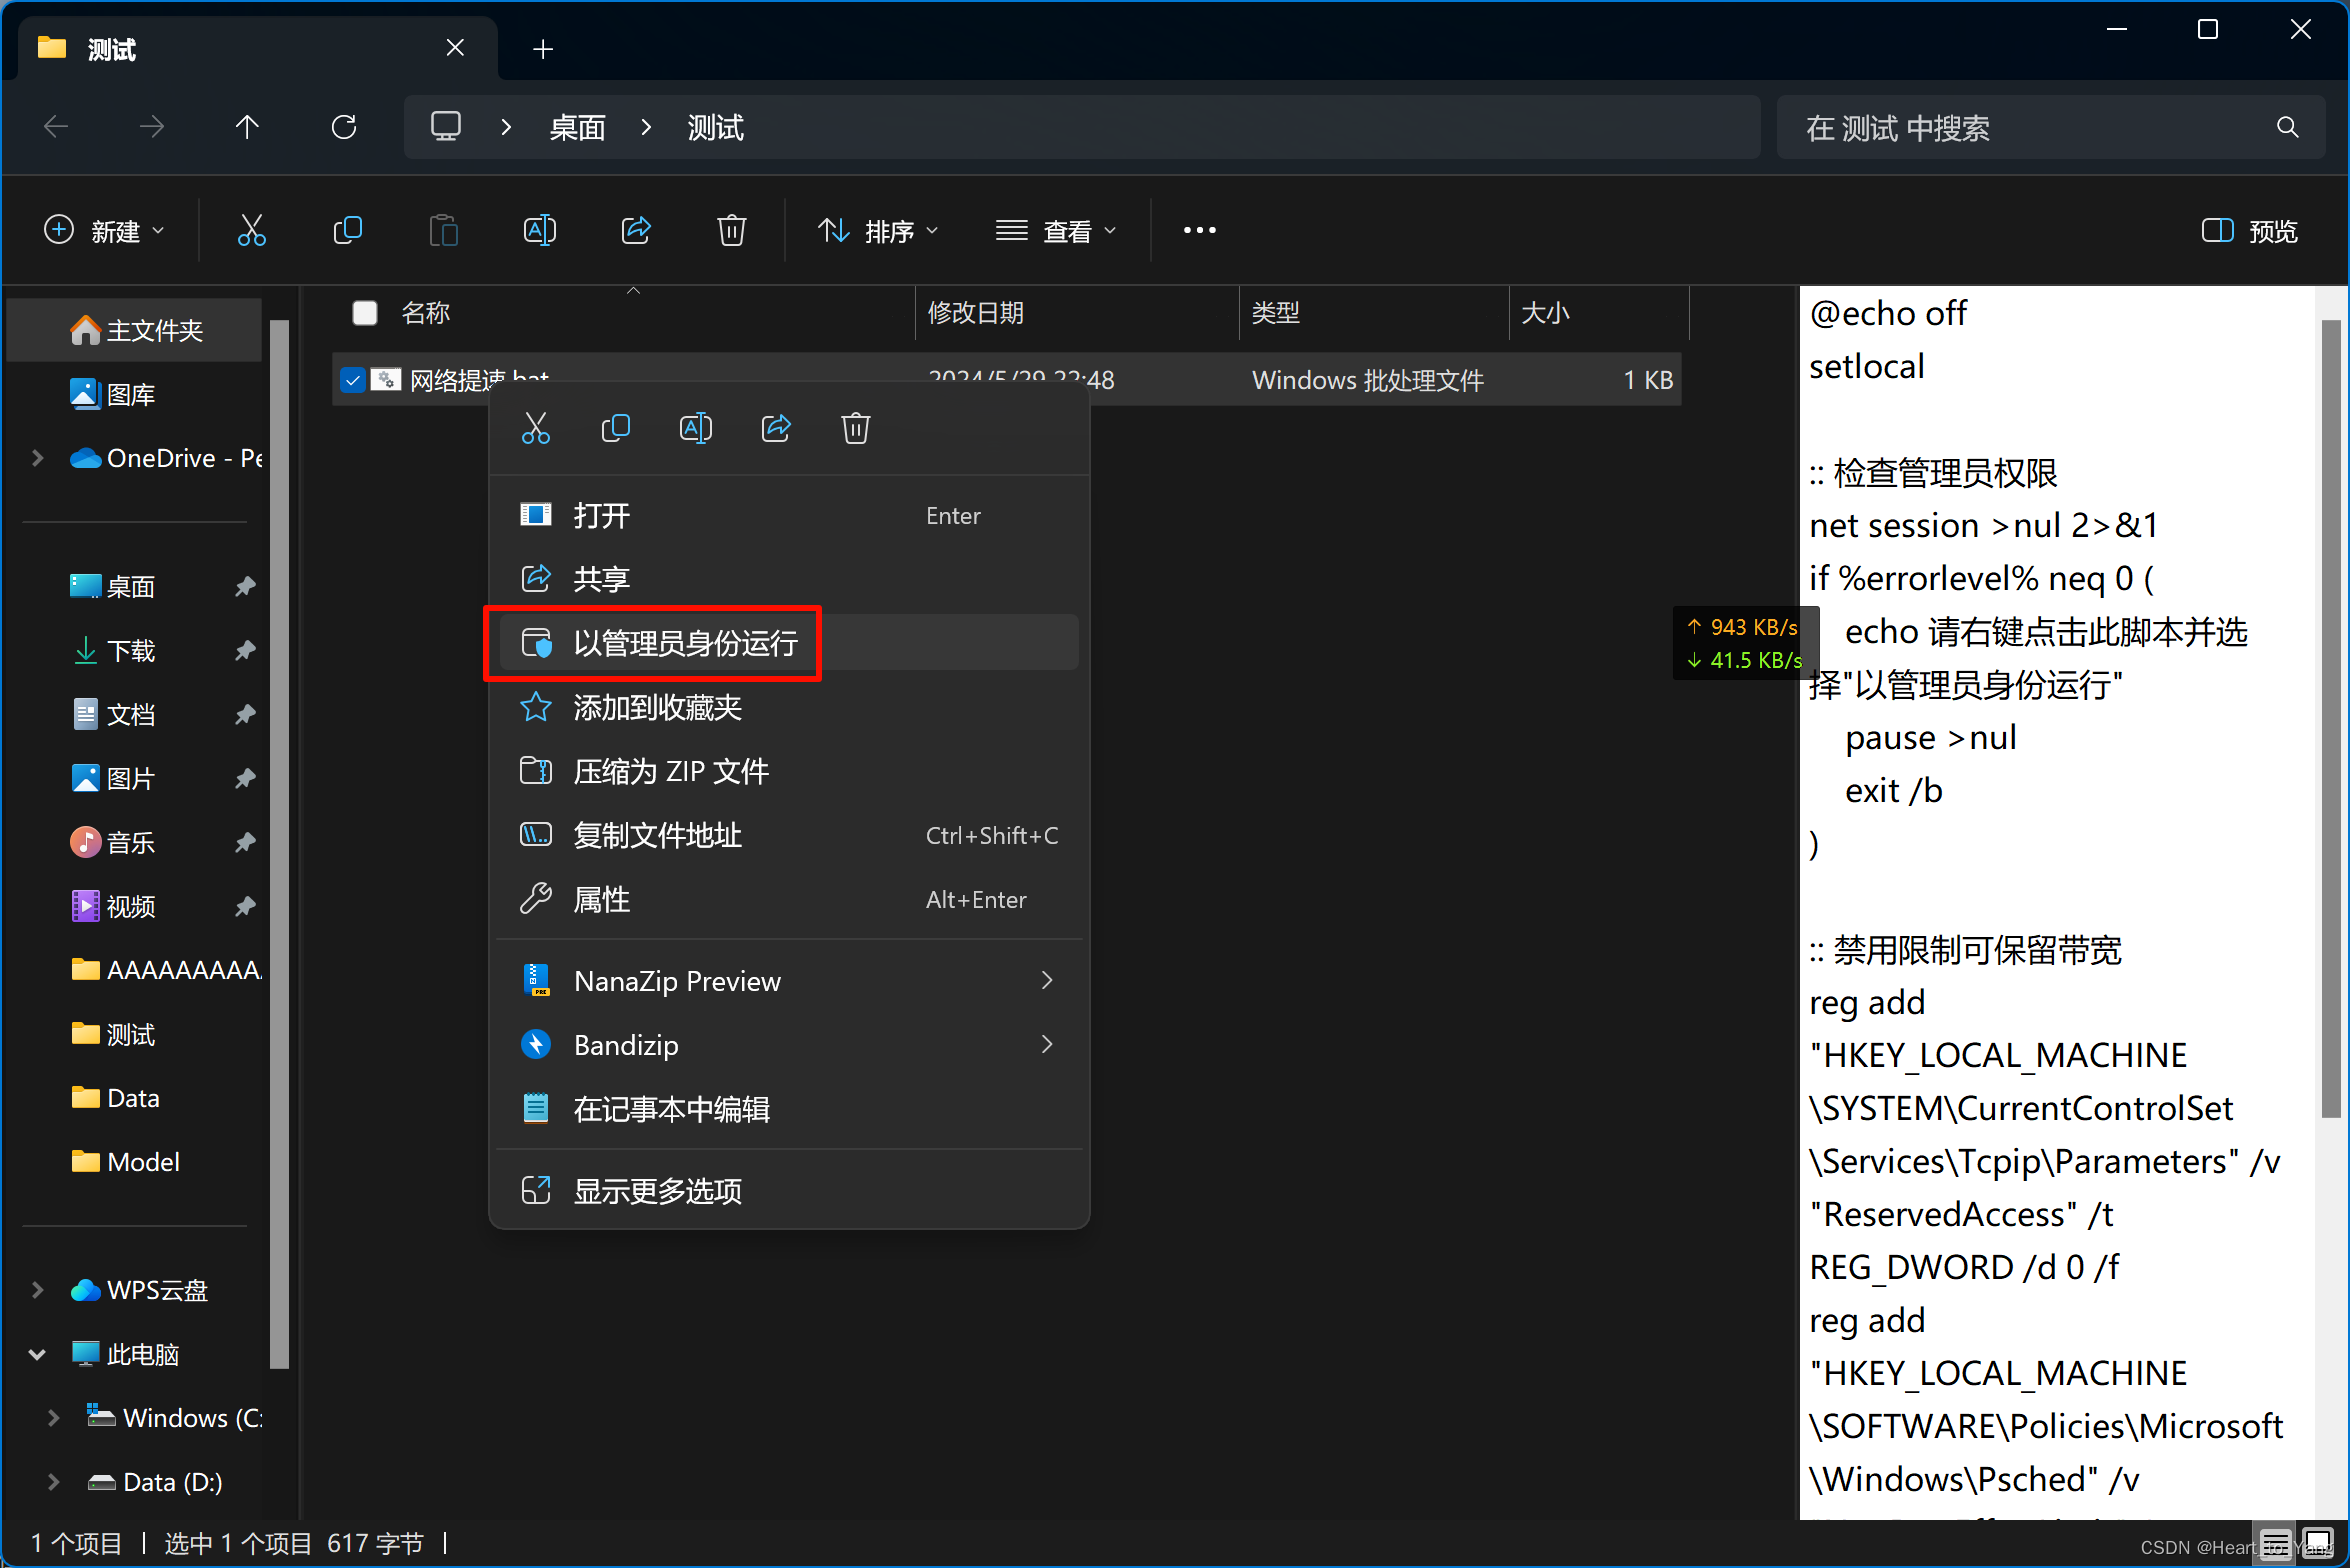This screenshot has height=1568, width=2350.
Task: Choose 显示更多选项 in the context menu
Action: tap(657, 1191)
